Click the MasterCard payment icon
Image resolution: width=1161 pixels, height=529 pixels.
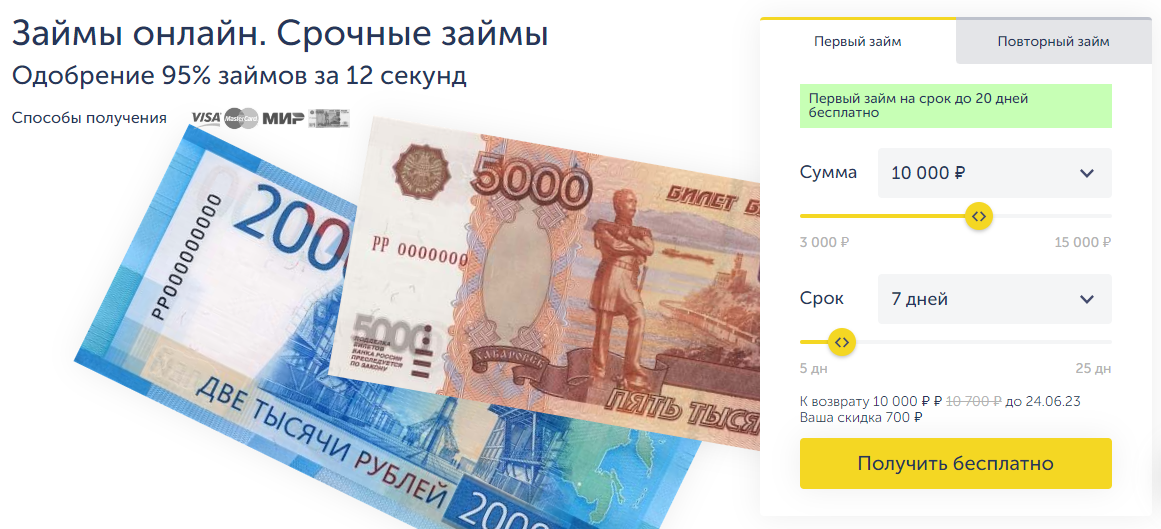241,119
